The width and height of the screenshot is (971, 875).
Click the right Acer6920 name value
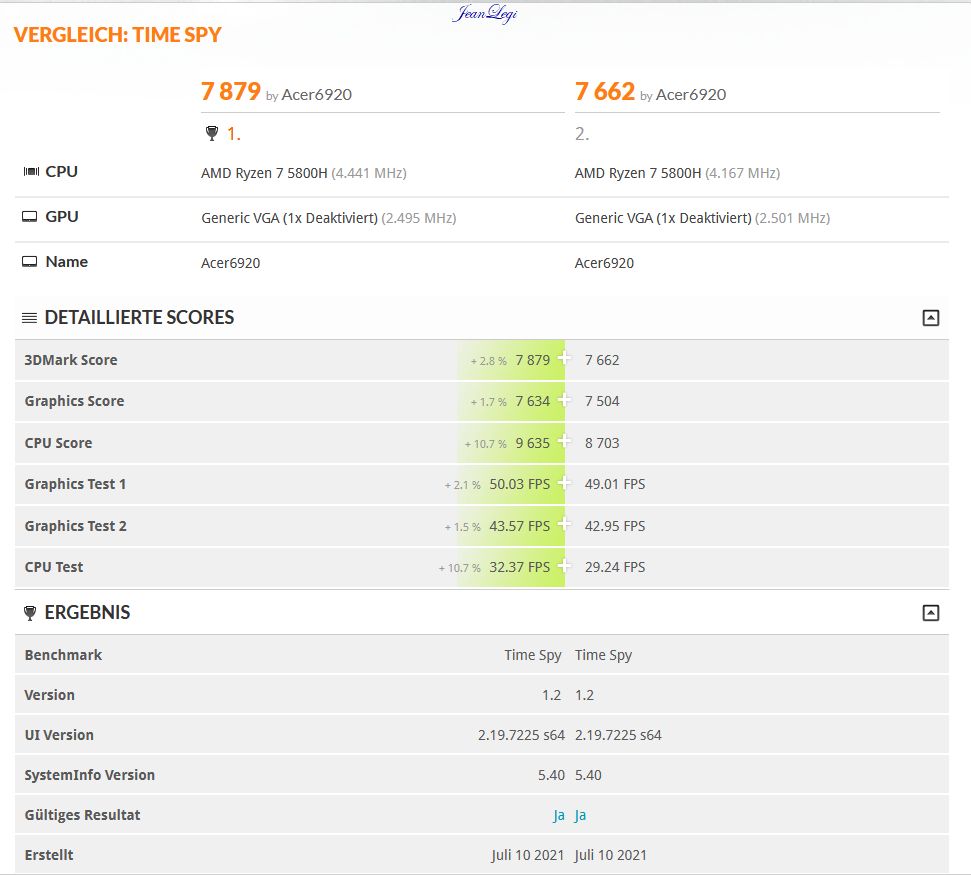click(604, 263)
